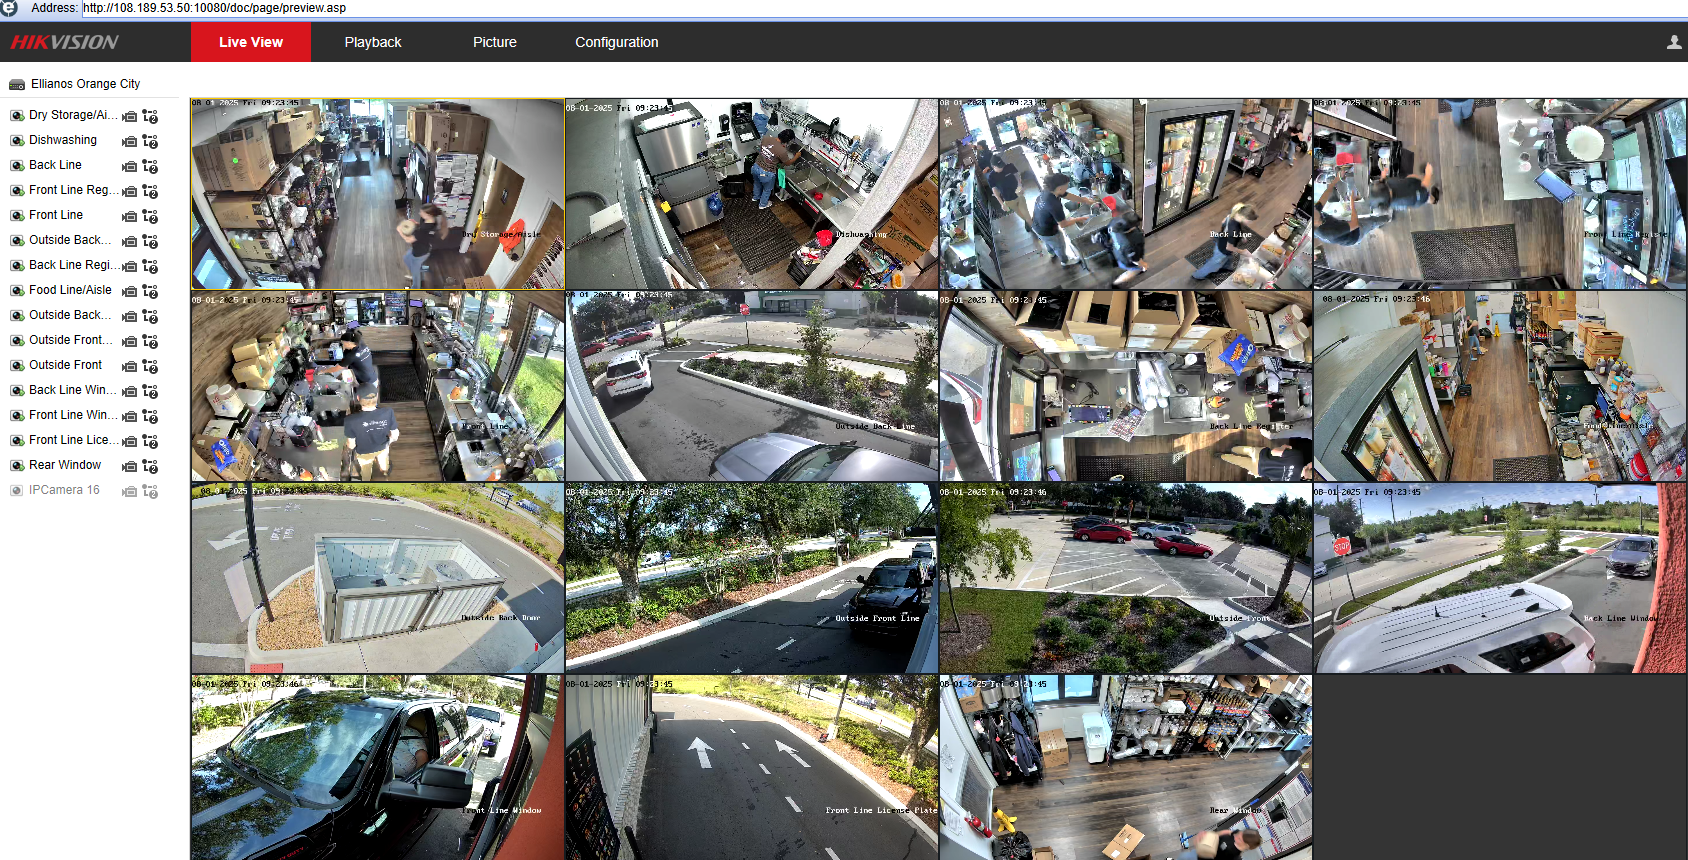Select the empty bottom-right video tile
The height and width of the screenshot is (860, 1688).
(1499, 766)
